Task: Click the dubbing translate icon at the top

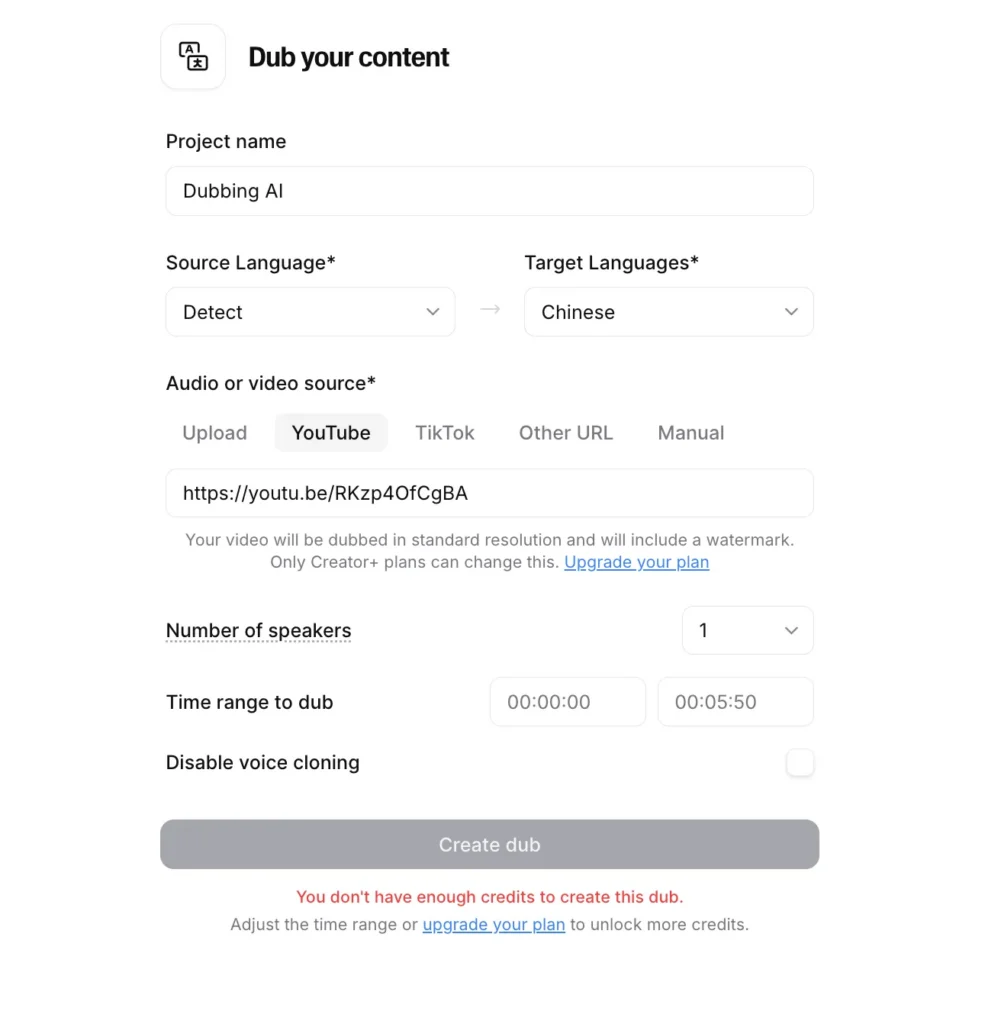Action: pyautogui.click(x=192, y=56)
